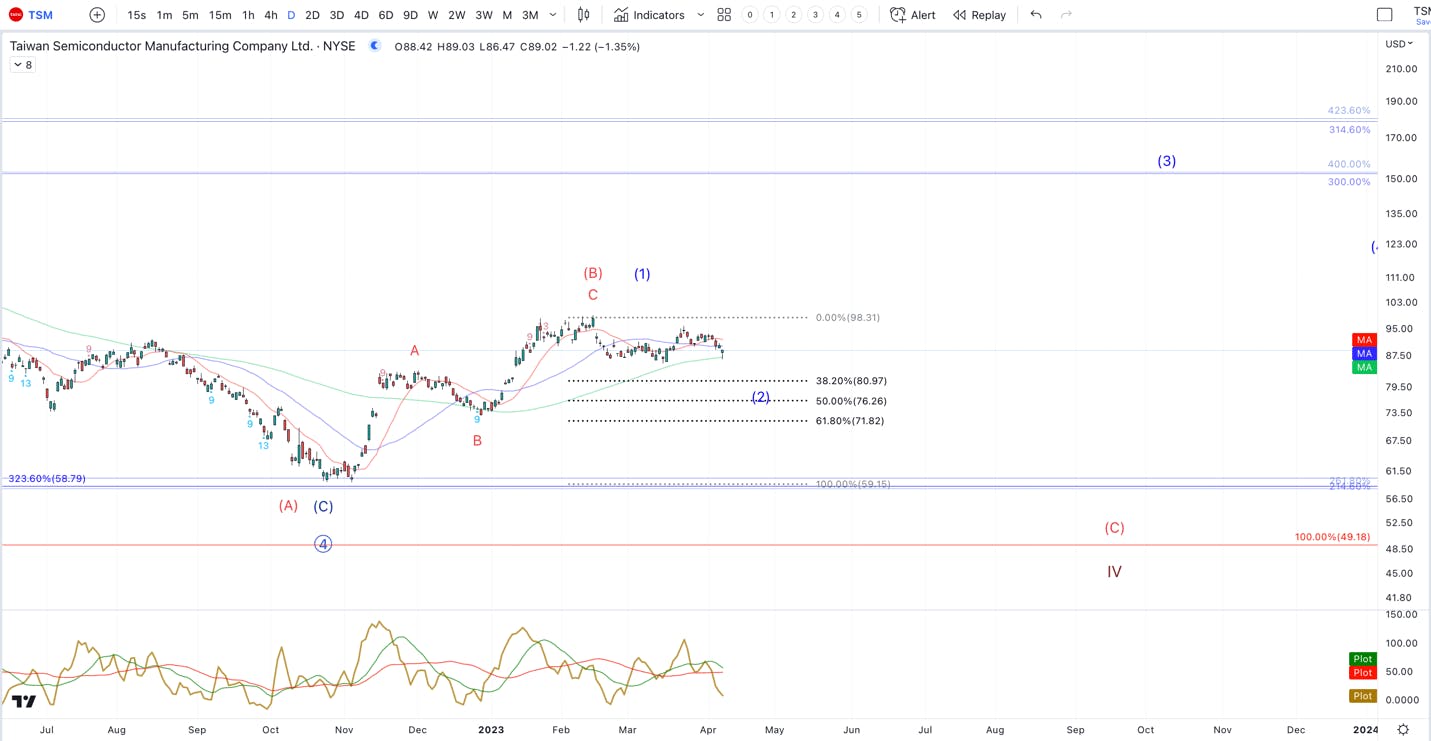Expand the Indicators favorites dropdown arrow
The image size is (1431, 741).
coord(700,15)
